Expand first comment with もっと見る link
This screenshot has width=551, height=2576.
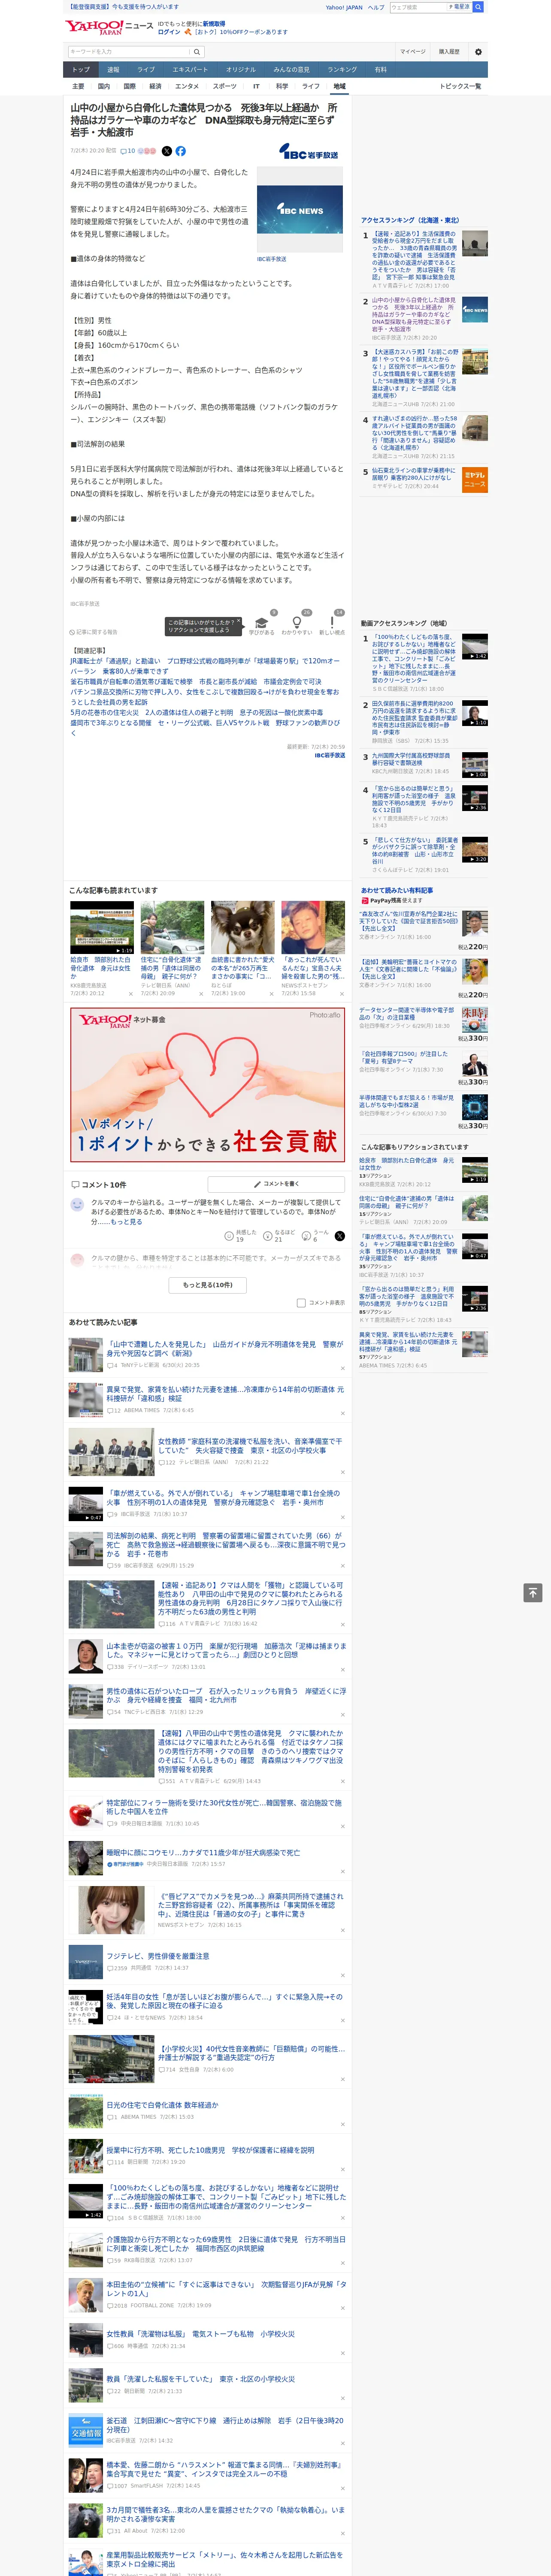(x=126, y=1221)
